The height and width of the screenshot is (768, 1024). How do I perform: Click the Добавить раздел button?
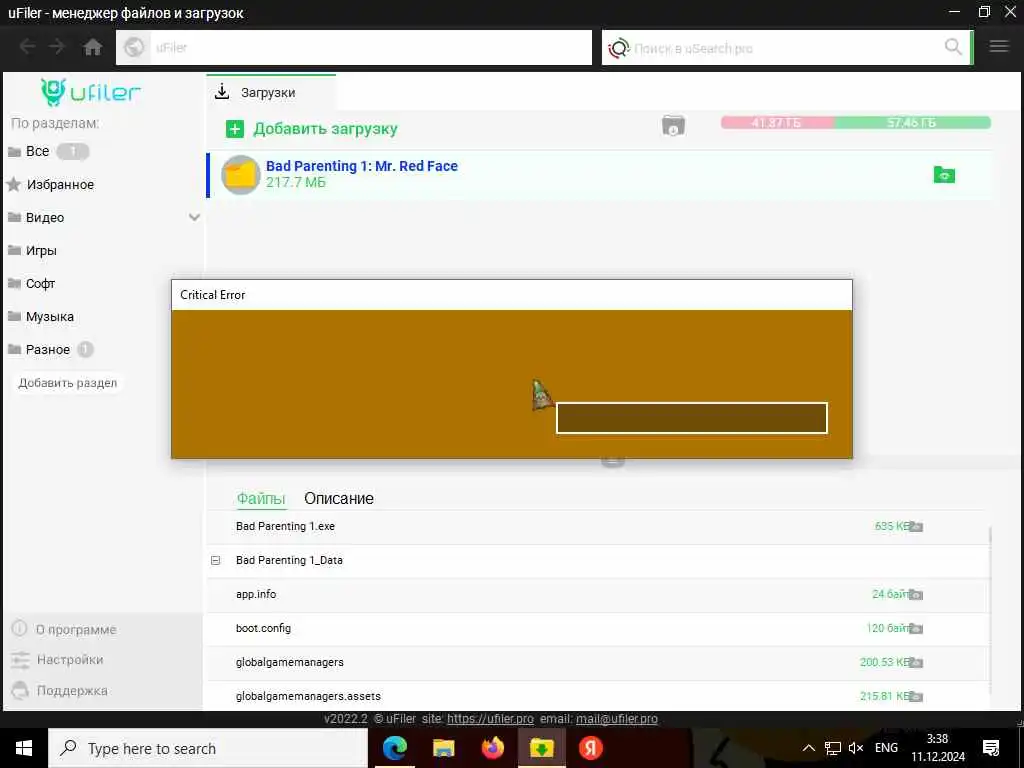point(68,383)
